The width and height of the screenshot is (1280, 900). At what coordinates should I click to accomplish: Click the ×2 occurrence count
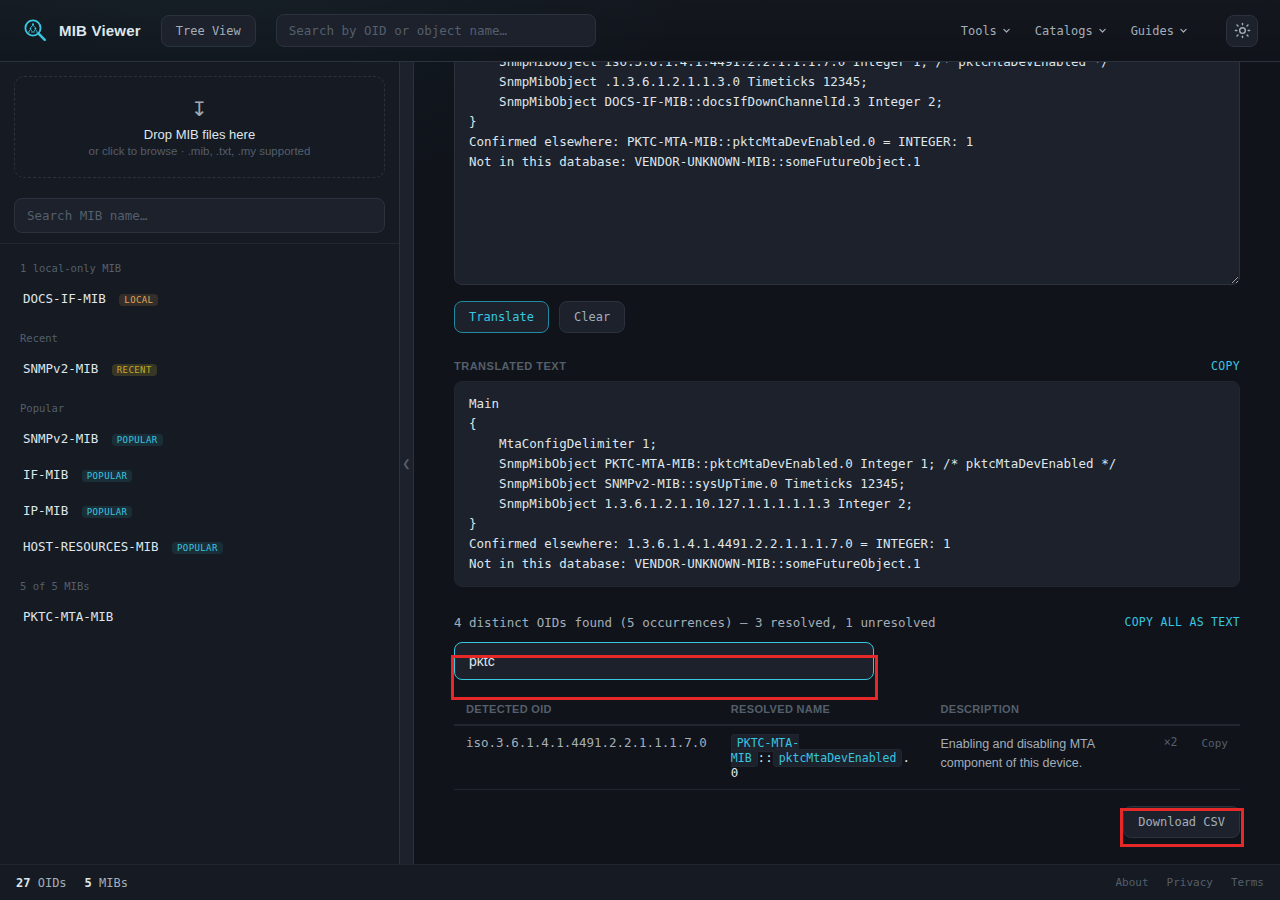tap(1170, 742)
